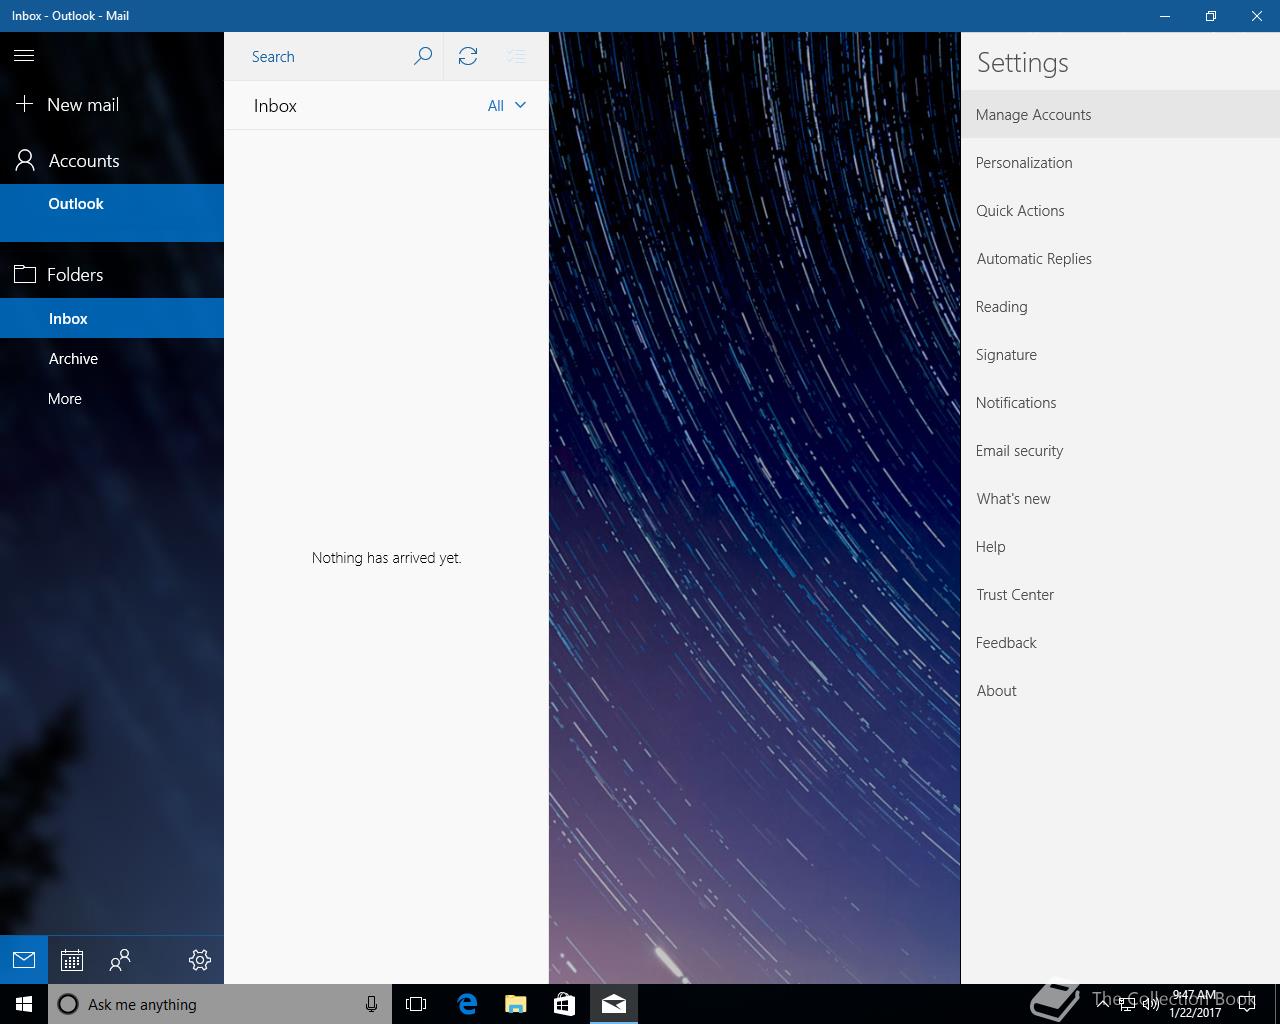The image size is (1280, 1024).
Task: Click the Mail envelope icon
Action: pos(24,960)
